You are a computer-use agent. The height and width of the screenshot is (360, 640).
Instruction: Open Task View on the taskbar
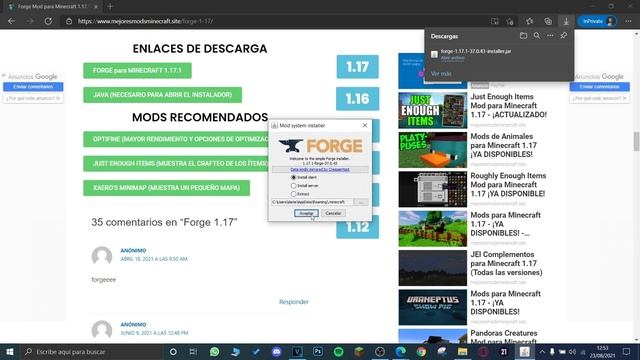193,351
